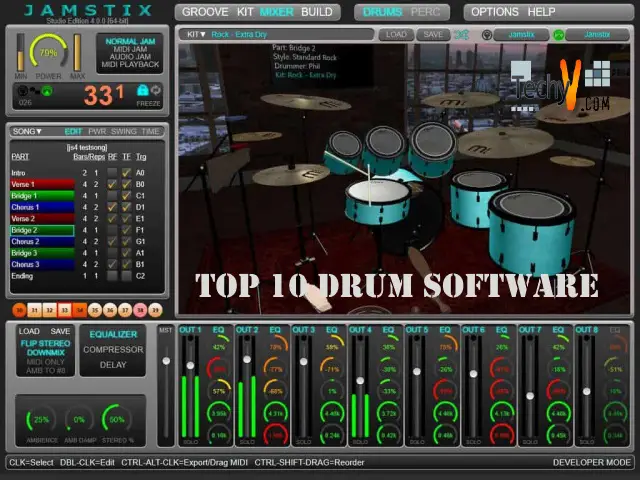Toggle TF checkbox for Chorus 1
The height and width of the screenshot is (480, 640).
tap(127, 207)
